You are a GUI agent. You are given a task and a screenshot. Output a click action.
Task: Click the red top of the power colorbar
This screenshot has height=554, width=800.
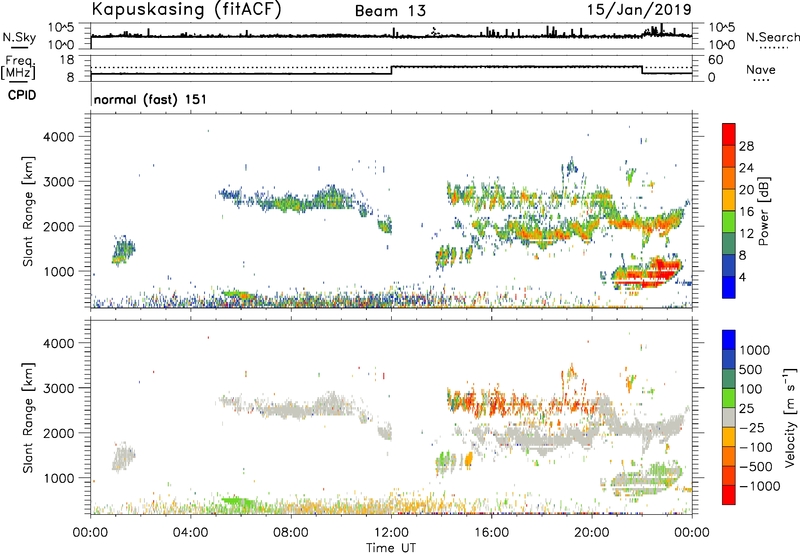point(729,132)
